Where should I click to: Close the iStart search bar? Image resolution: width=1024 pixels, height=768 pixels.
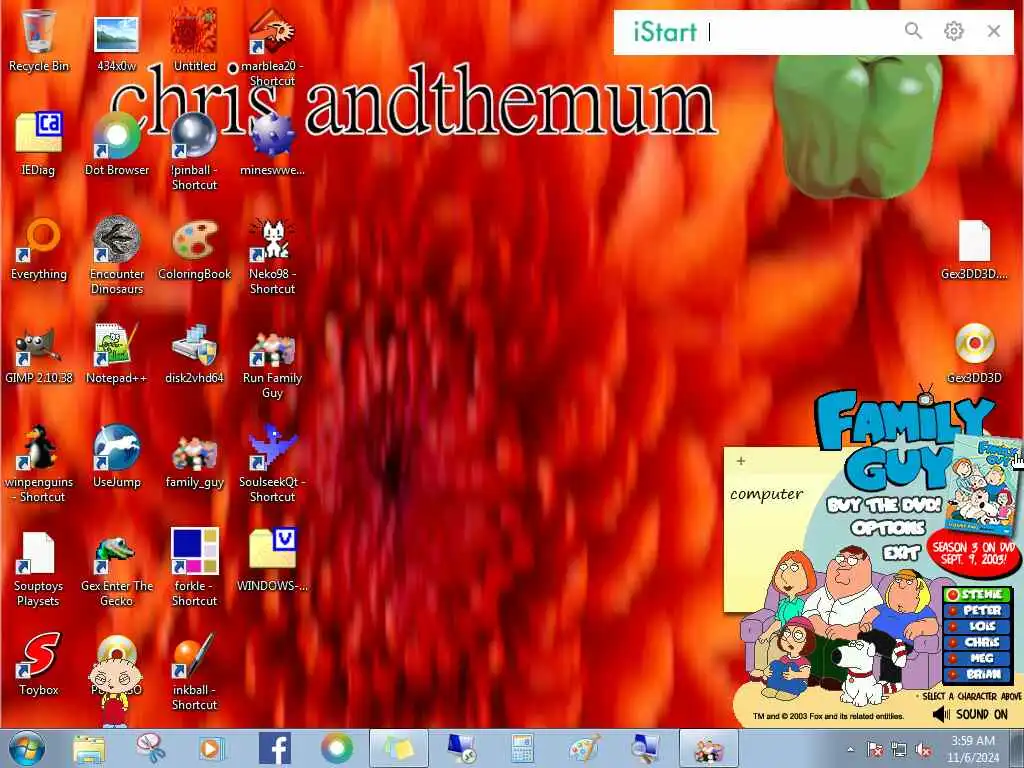(994, 31)
